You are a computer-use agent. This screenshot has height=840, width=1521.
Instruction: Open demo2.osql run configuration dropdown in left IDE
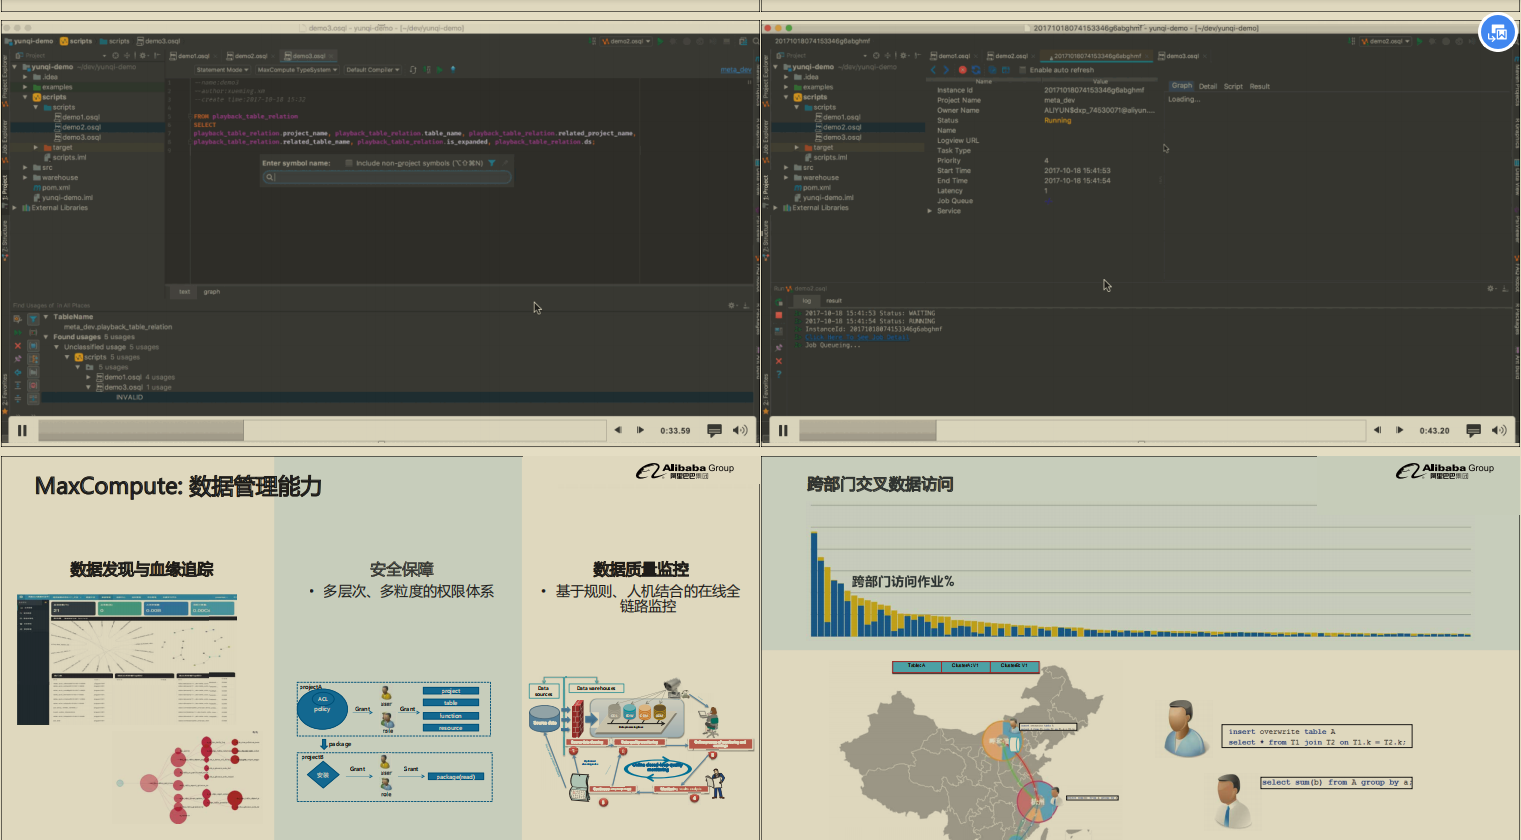pos(626,41)
